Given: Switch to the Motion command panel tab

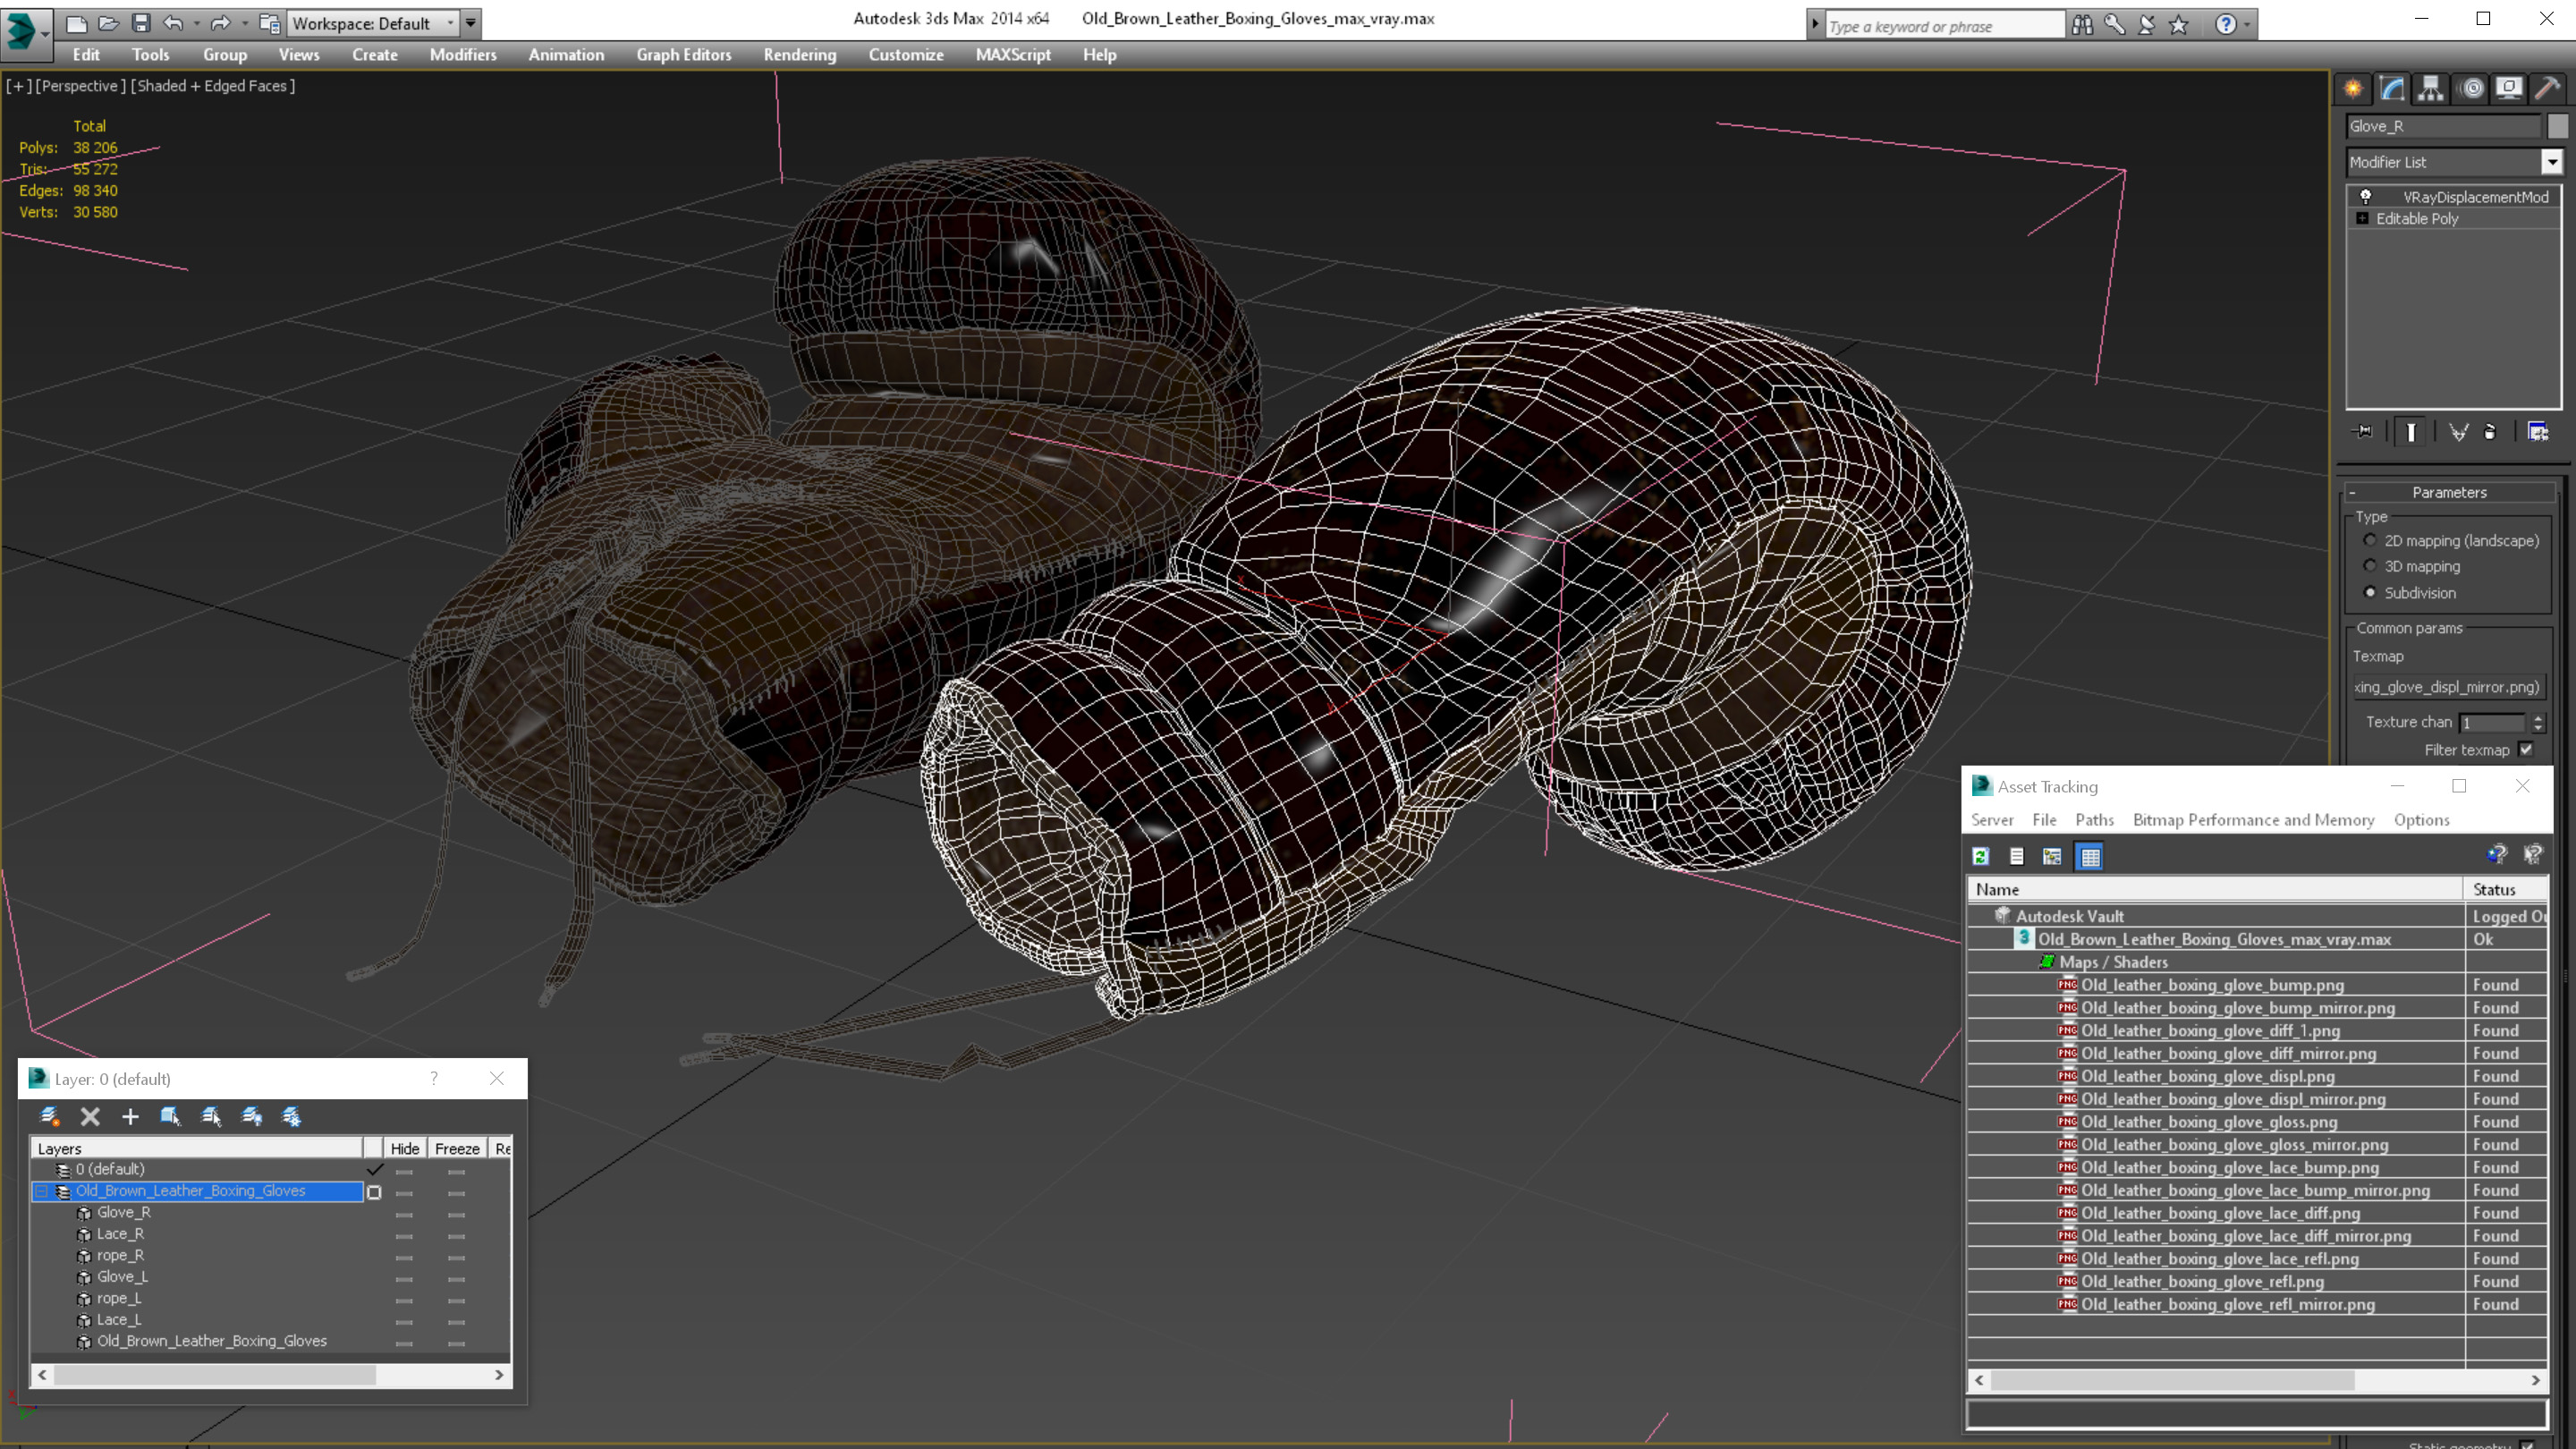Looking at the screenshot, I should 2471,88.
